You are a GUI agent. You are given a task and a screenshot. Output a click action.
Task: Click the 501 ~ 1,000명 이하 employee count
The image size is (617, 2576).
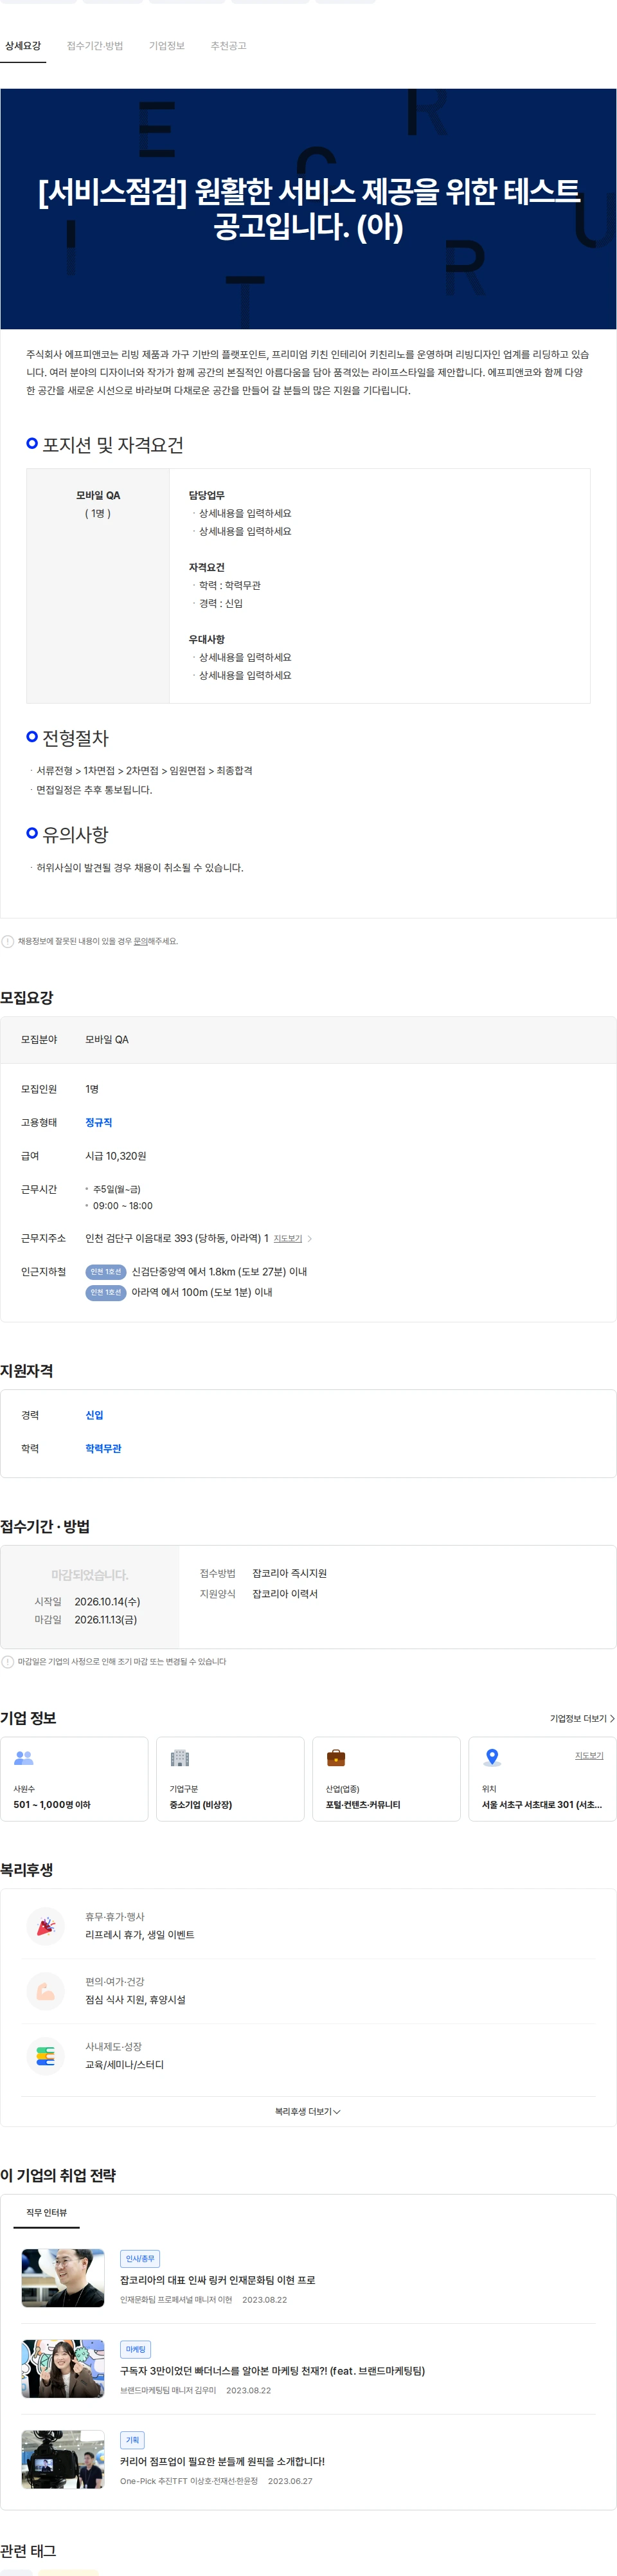52,1805
